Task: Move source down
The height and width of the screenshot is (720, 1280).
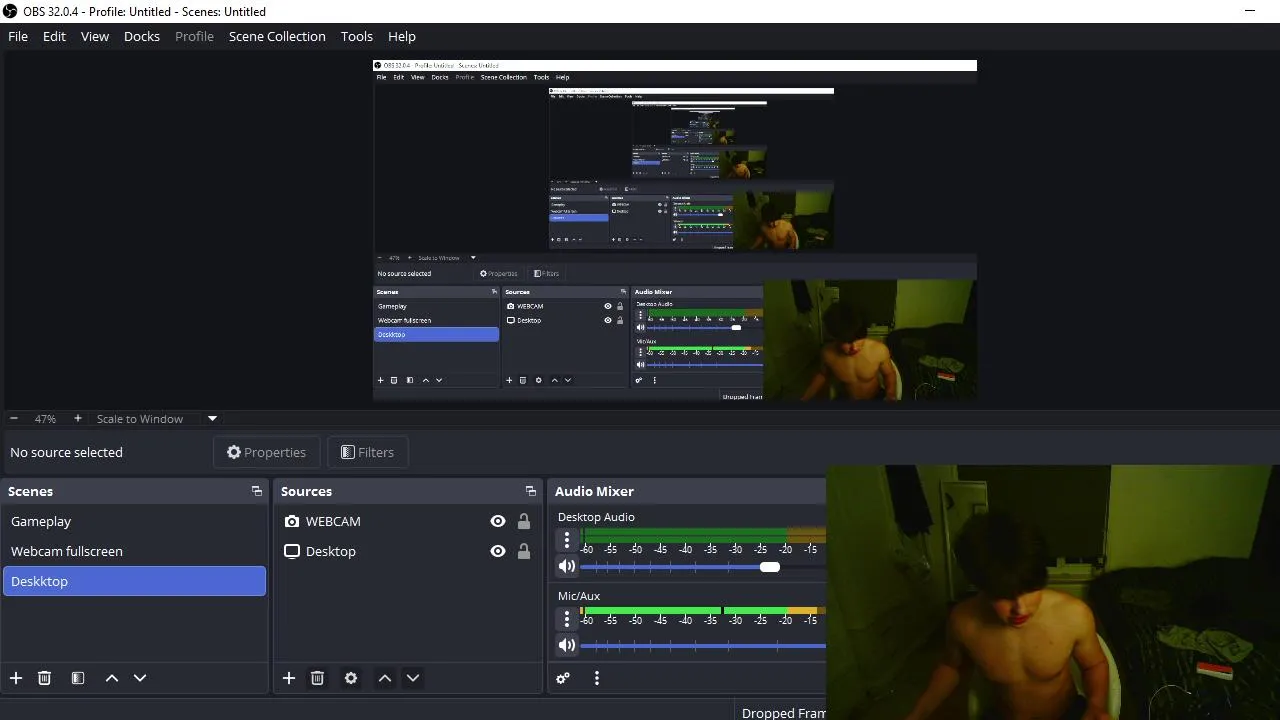Action: (413, 678)
